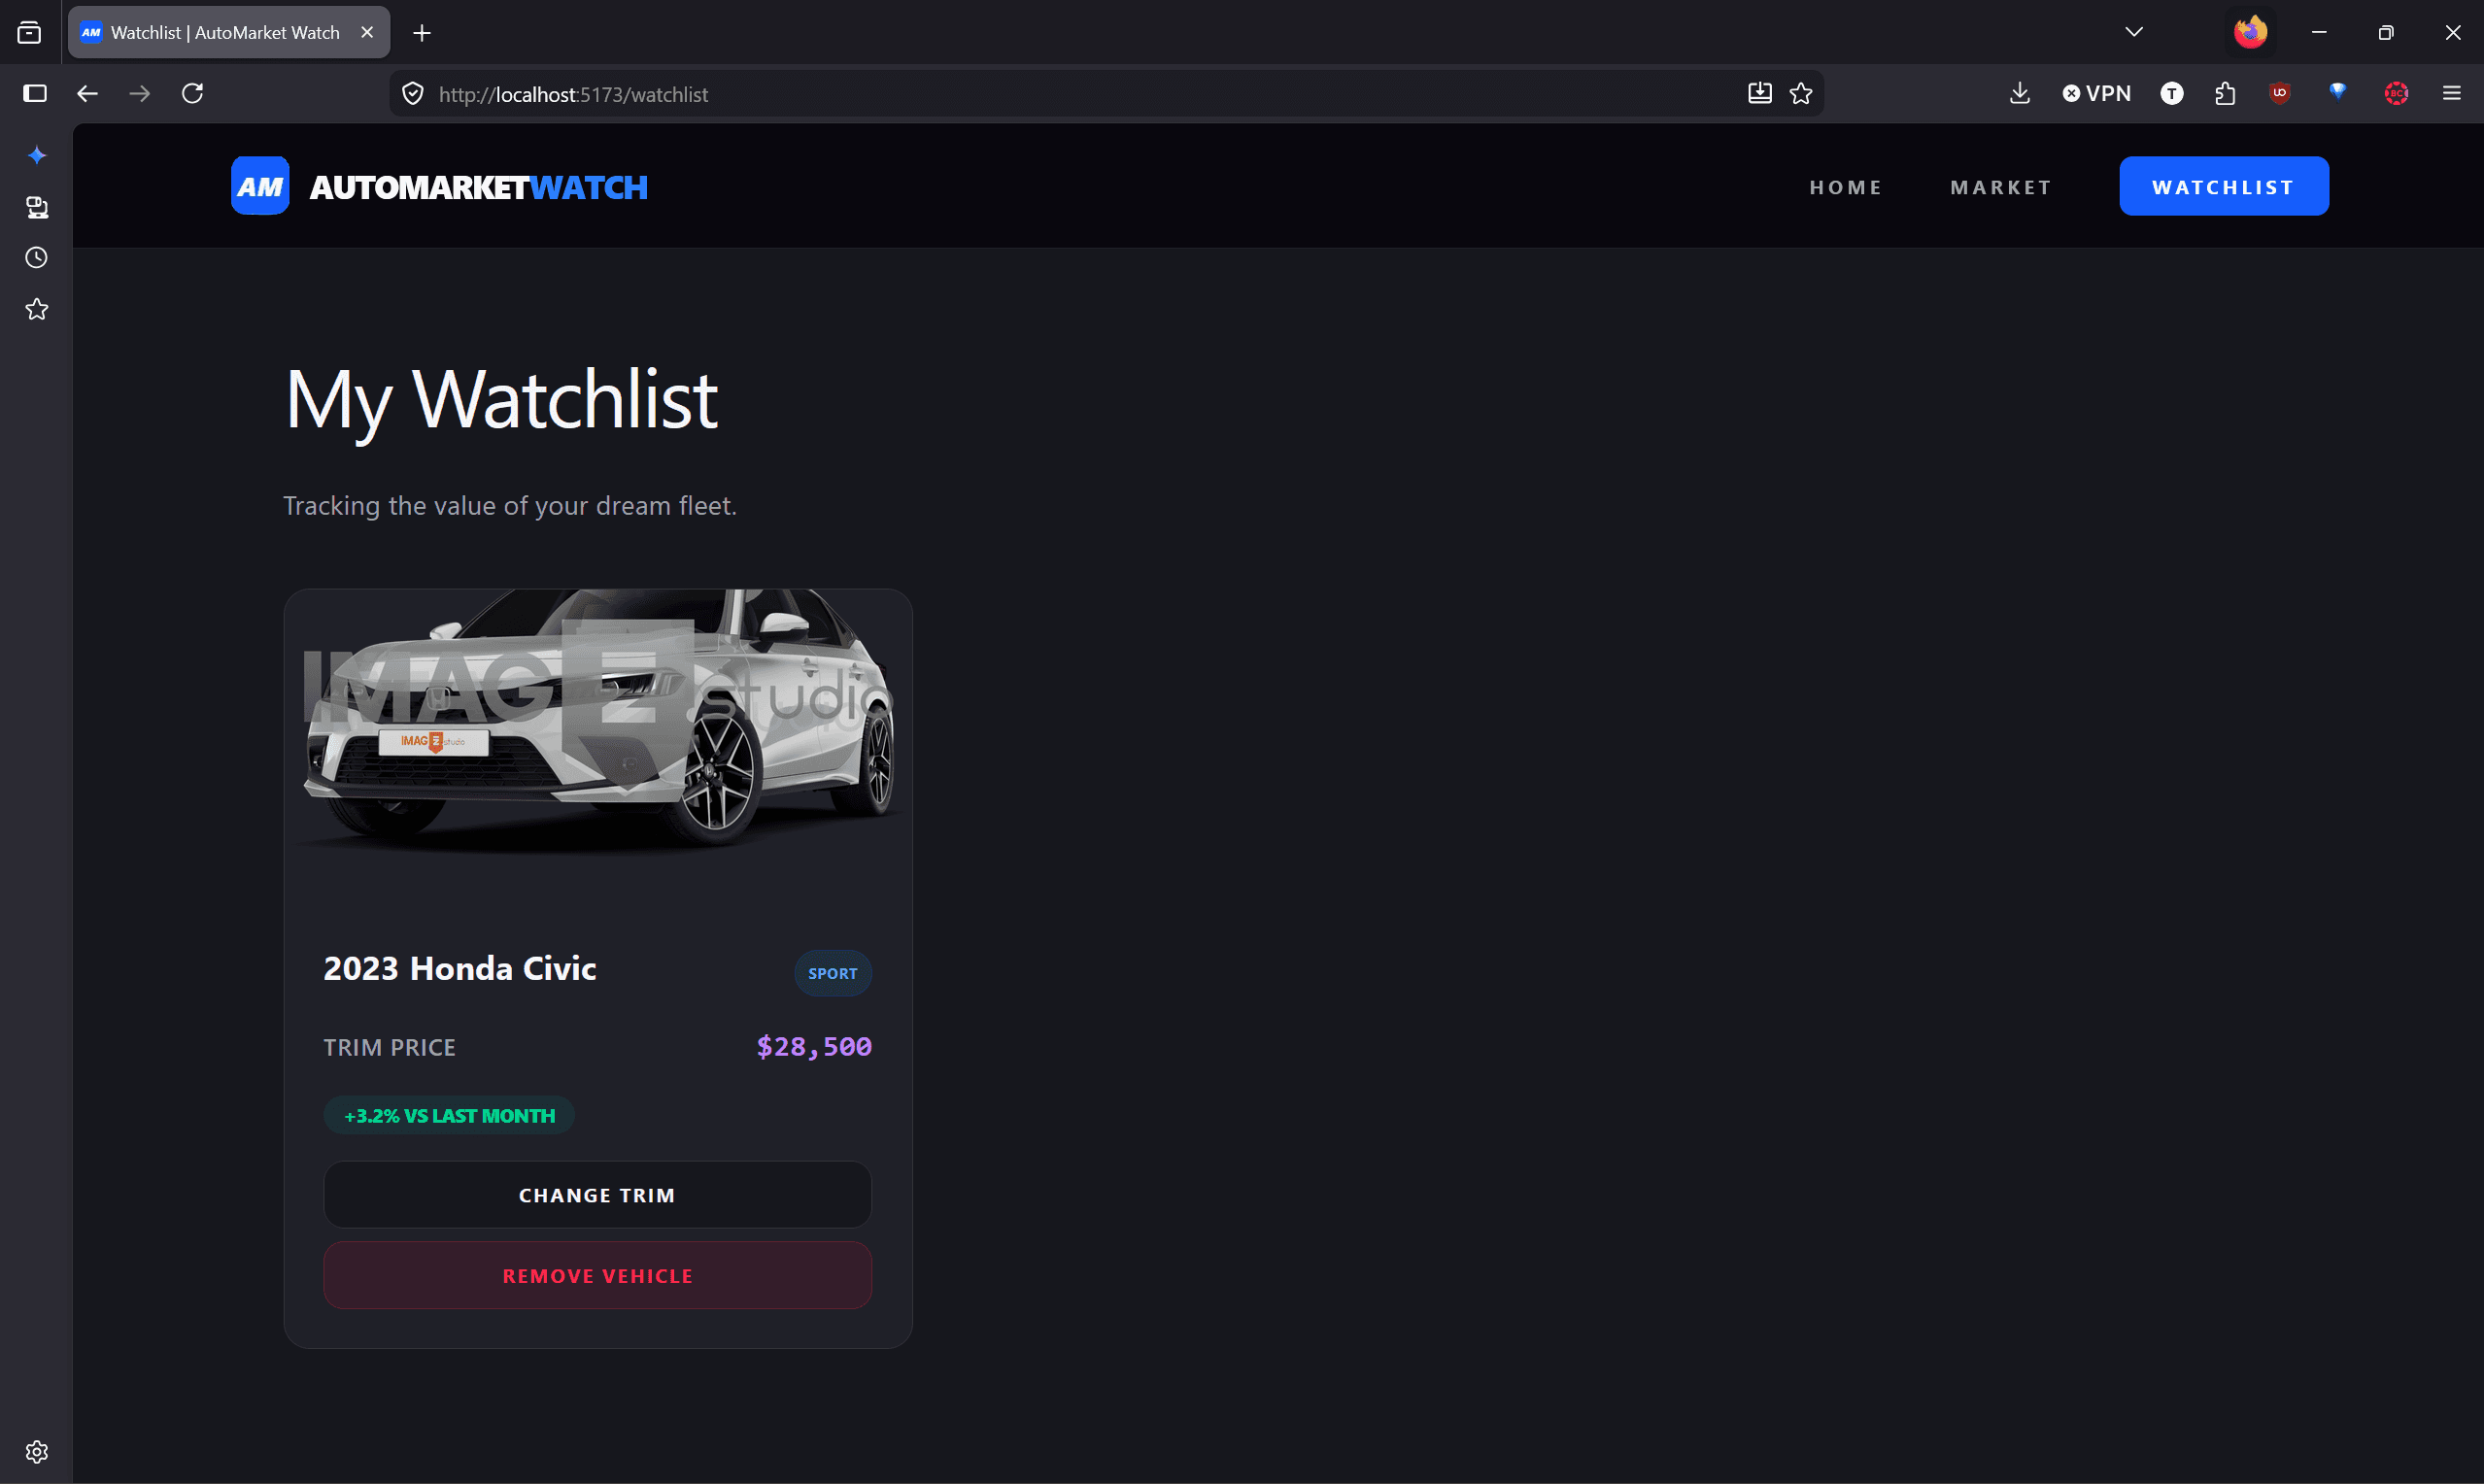Close the Watchlist browser tab
Screen dimensions: 2484x1484
coord(367,32)
